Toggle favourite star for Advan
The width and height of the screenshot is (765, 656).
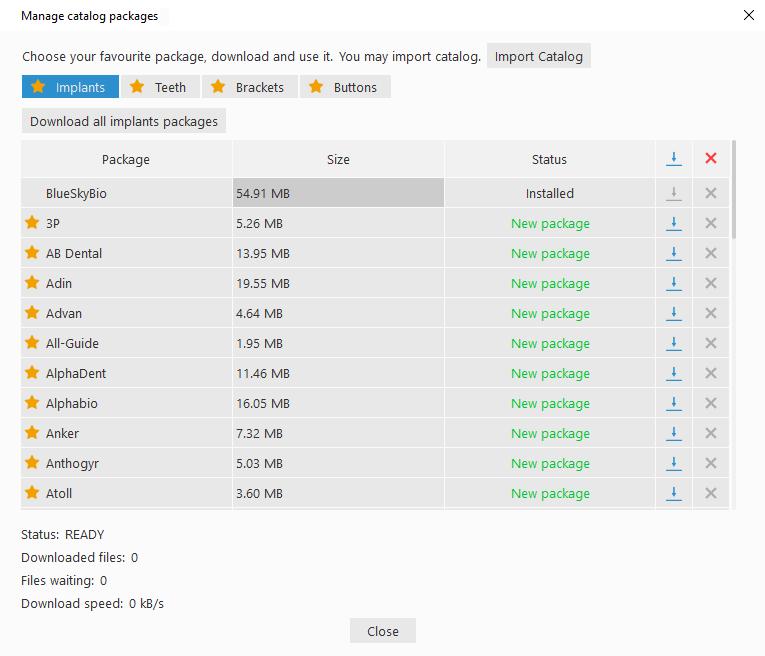tap(32, 313)
